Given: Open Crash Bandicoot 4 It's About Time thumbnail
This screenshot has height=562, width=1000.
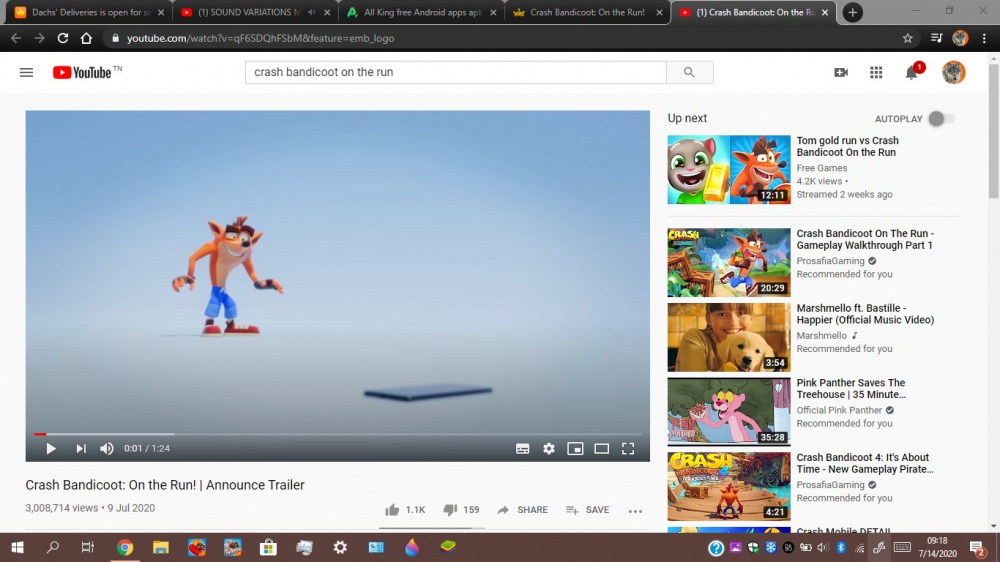Looking at the screenshot, I should (x=728, y=487).
